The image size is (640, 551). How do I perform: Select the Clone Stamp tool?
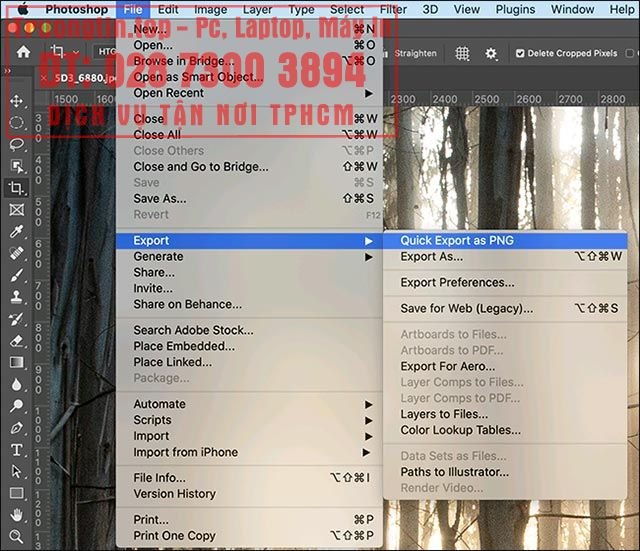(x=16, y=297)
